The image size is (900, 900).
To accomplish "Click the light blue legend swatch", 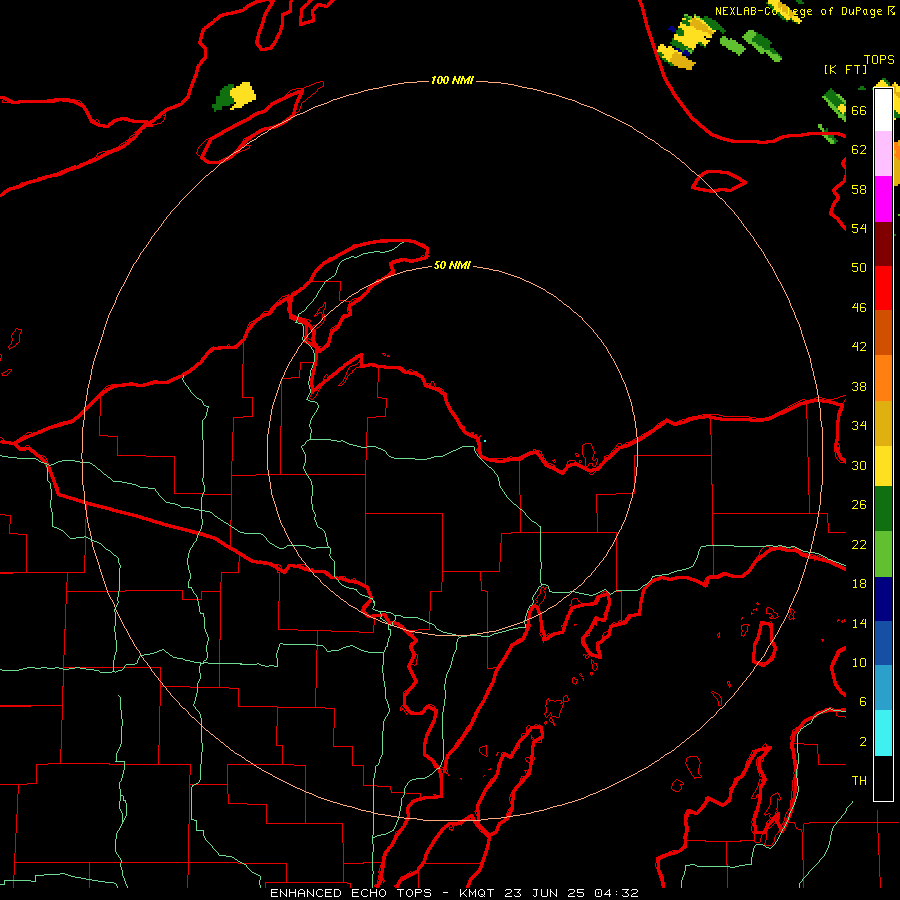I will pyautogui.click(x=883, y=687).
